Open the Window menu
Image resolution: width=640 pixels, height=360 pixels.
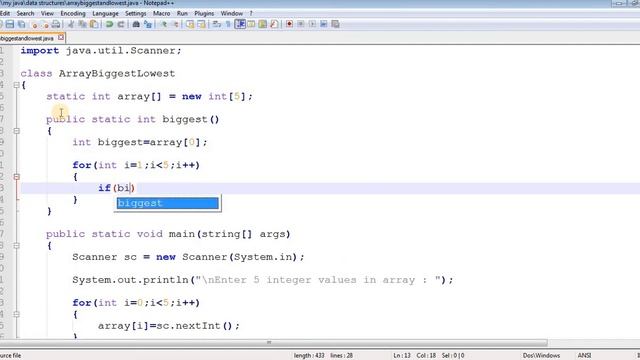[232, 13]
